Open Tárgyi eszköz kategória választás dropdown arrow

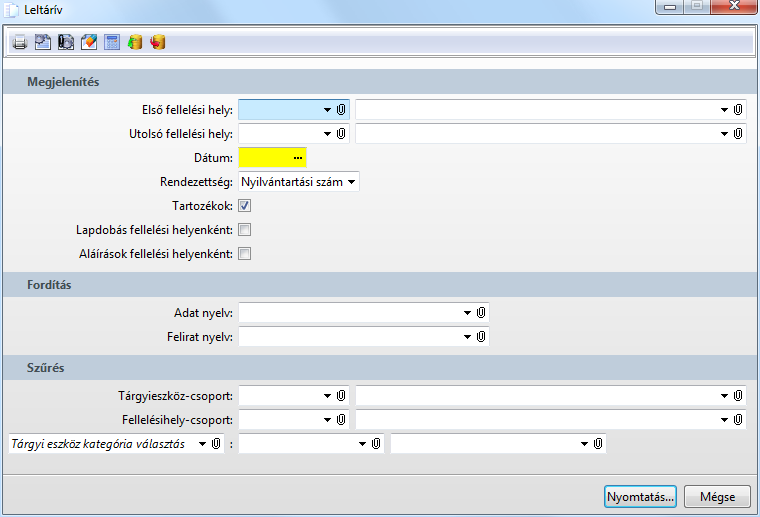(x=203, y=444)
